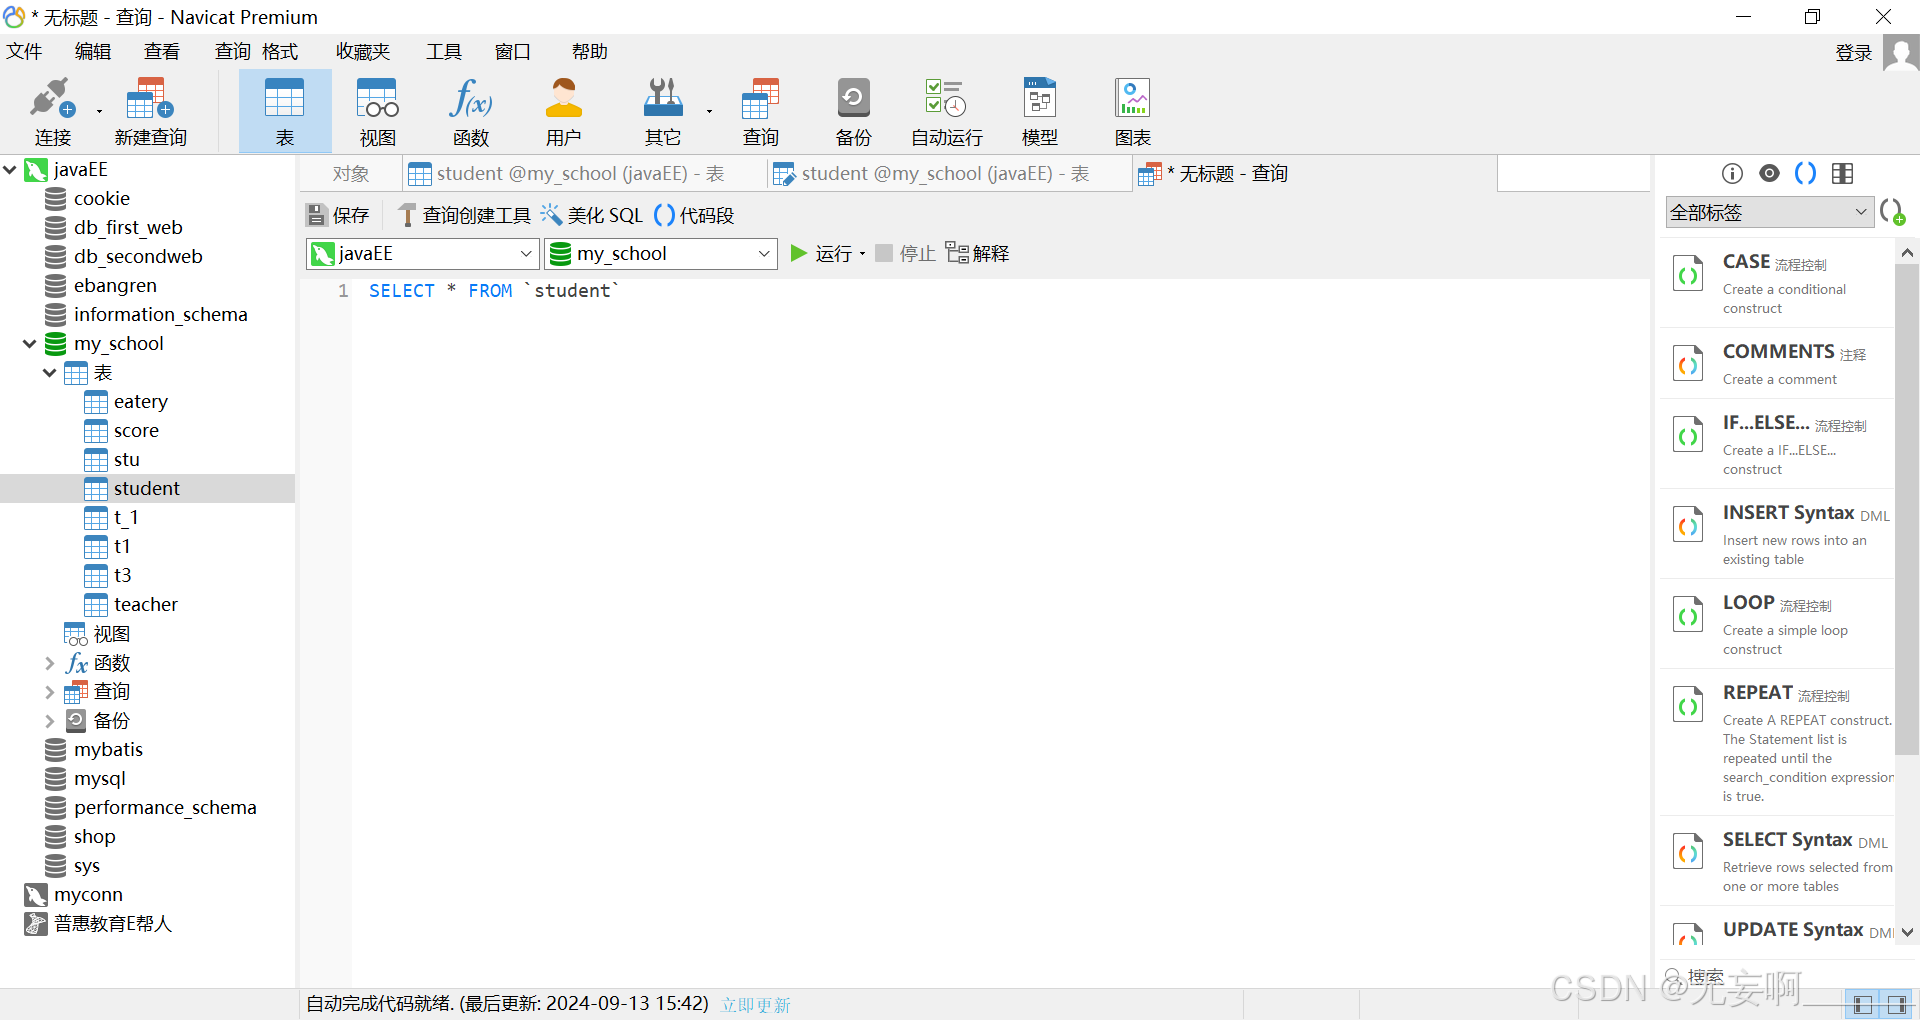Select the myconn connection
Image resolution: width=1920 pixels, height=1020 pixels.
(x=88, y=895)
